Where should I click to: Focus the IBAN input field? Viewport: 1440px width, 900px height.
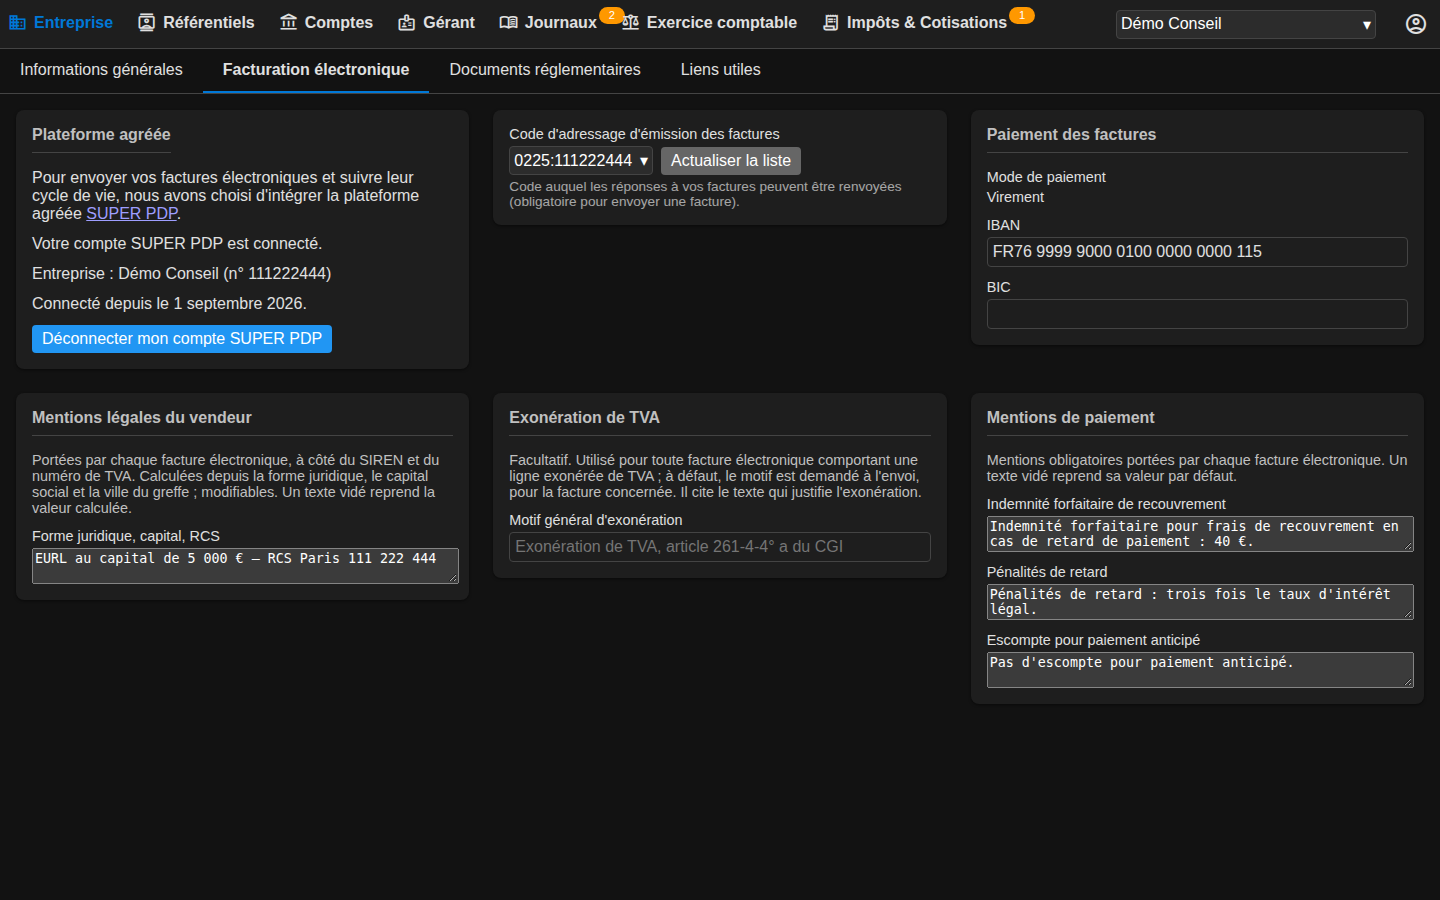(x=1197, y=252)
